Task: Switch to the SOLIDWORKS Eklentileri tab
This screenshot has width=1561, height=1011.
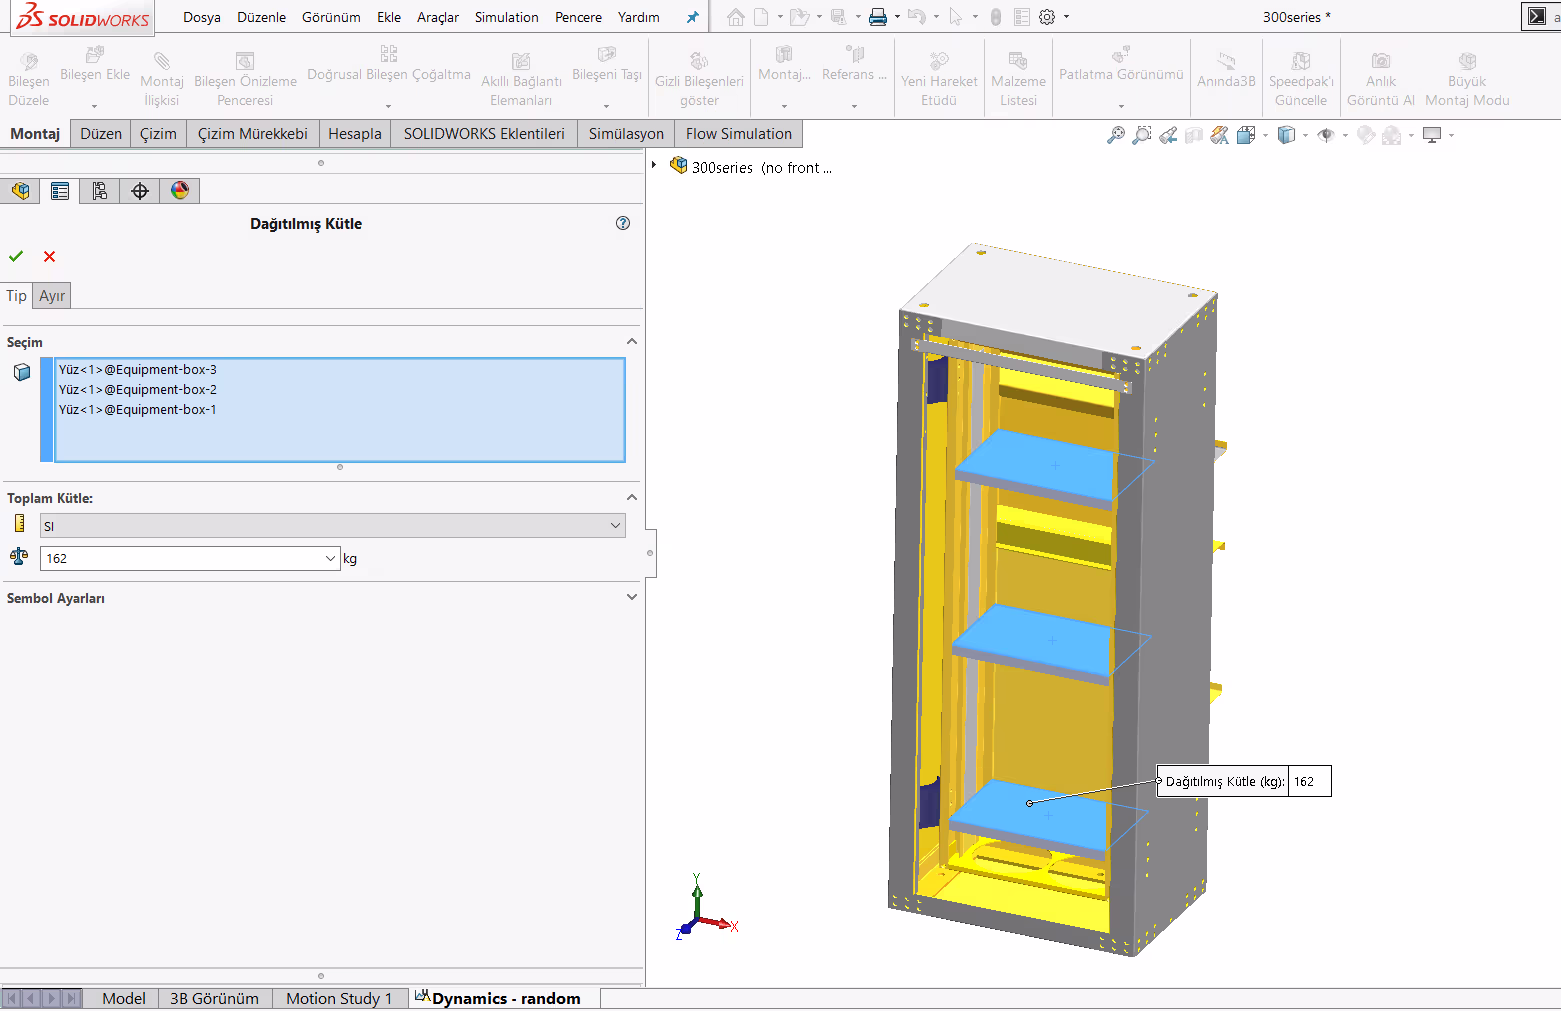Action: [484, 134]
